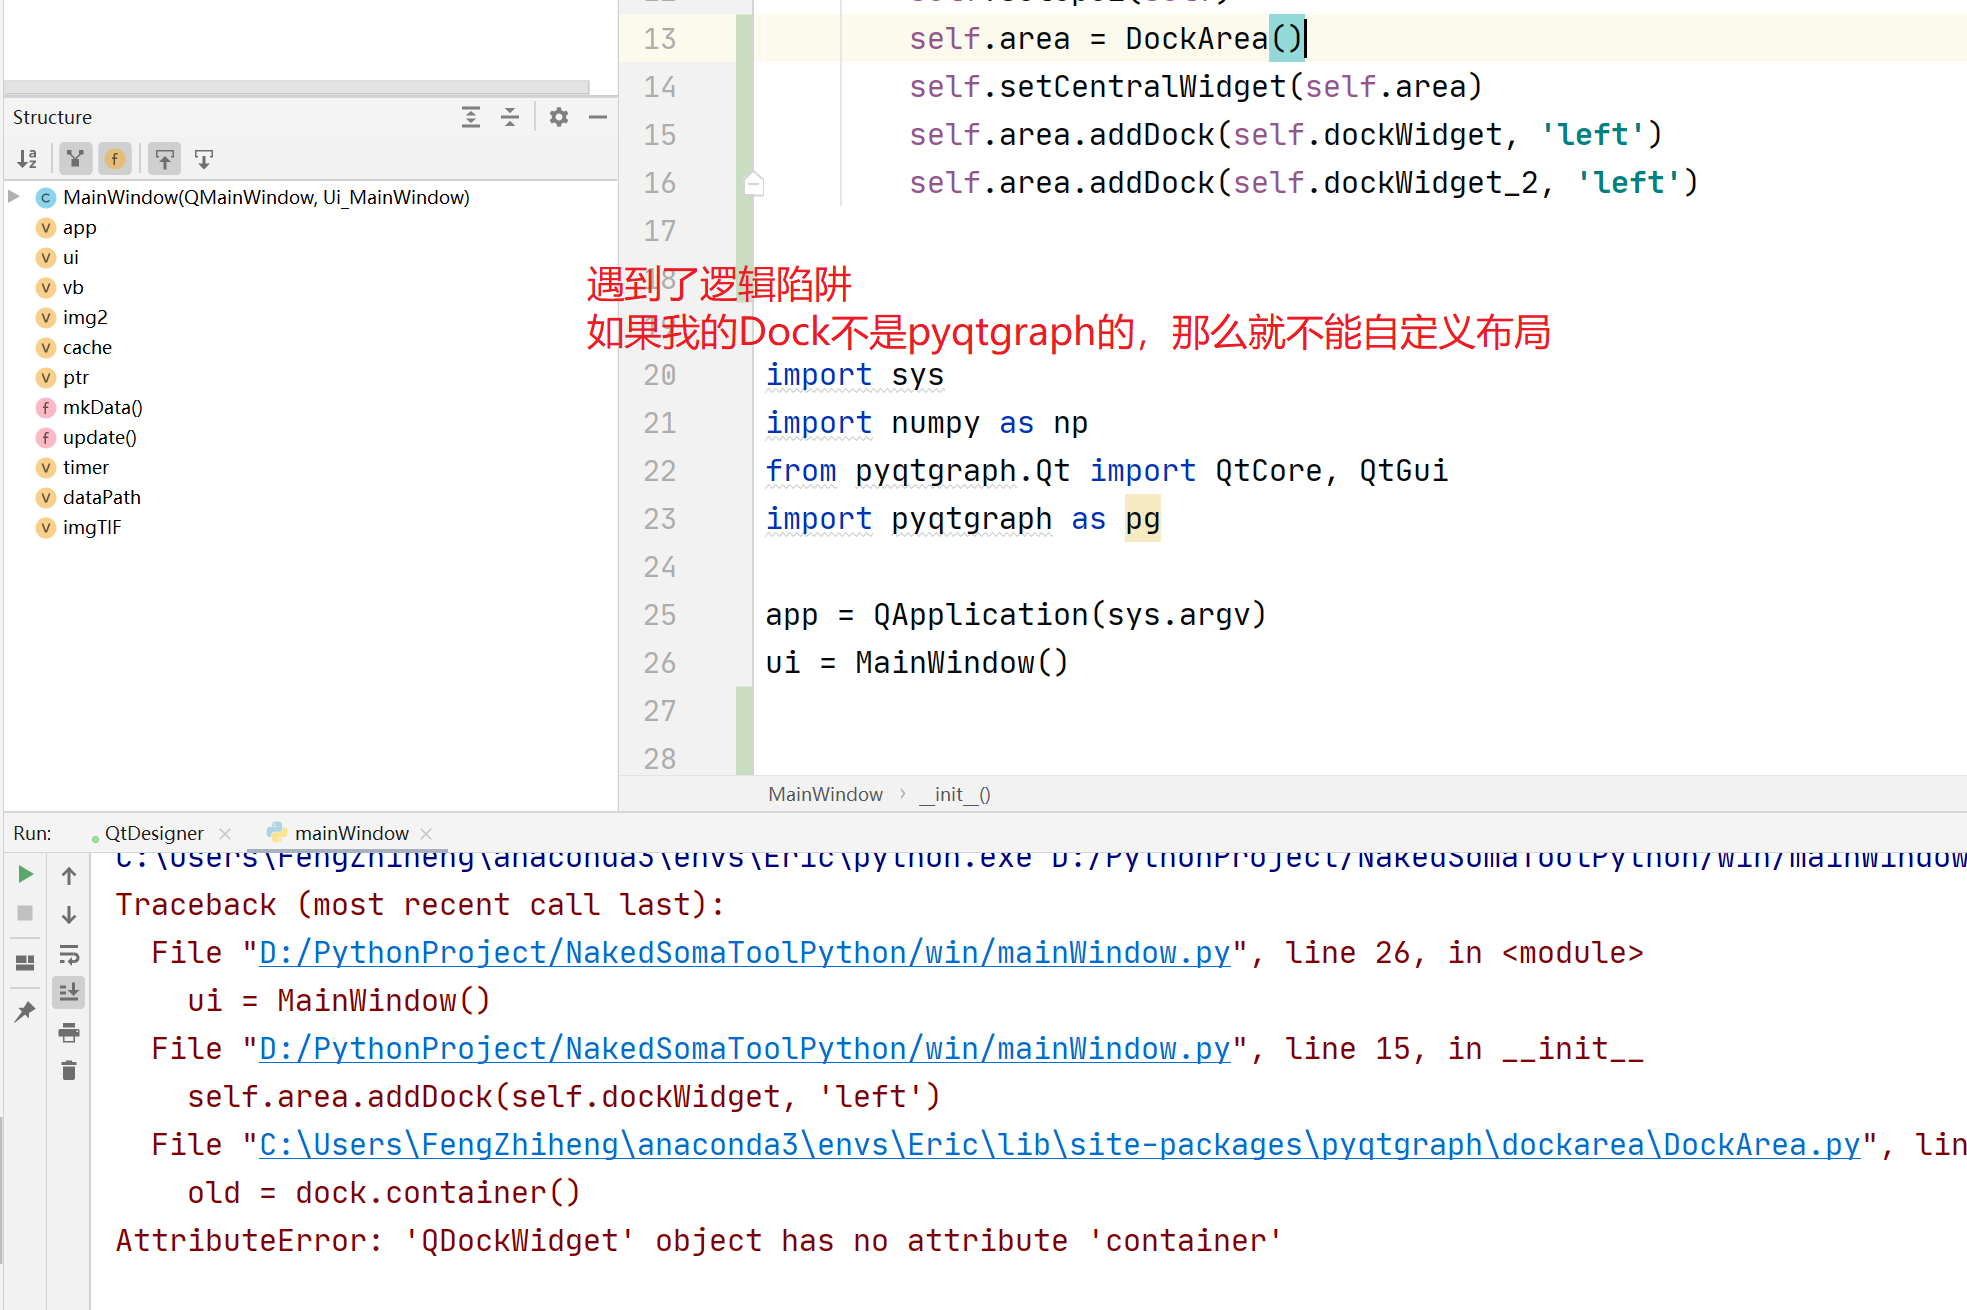
Task: Click the bookmark marker on line 16 gutter
Action: tap(754, 183)
